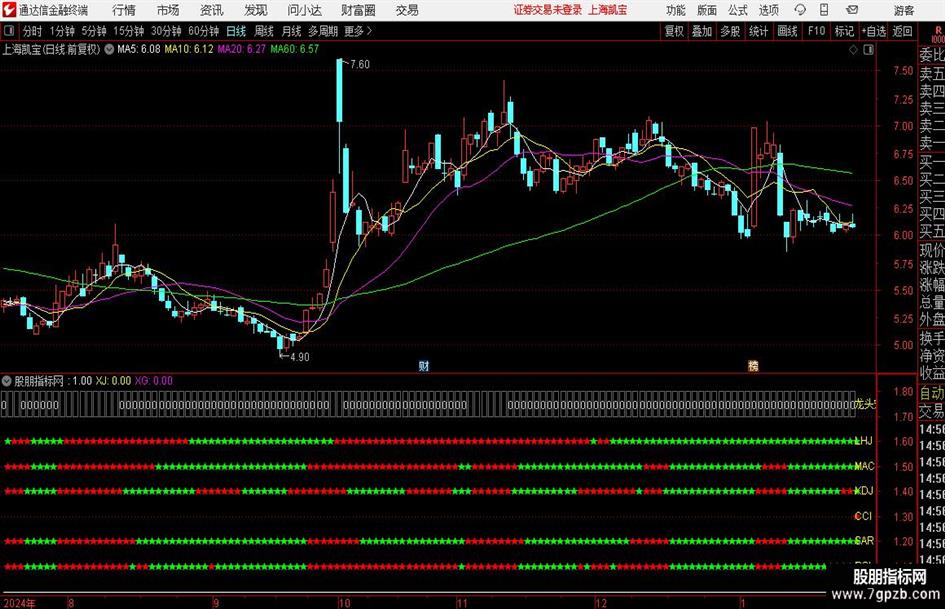This screenshot has height=609, width=945.
Task: Click the 画线 drawing toolbar button
Action: (x=787, y=31)
